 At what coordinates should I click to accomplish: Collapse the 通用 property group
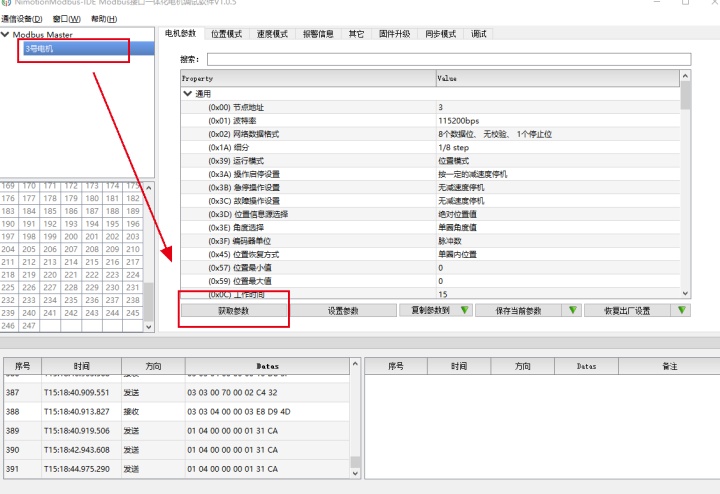tap(187, 93)
